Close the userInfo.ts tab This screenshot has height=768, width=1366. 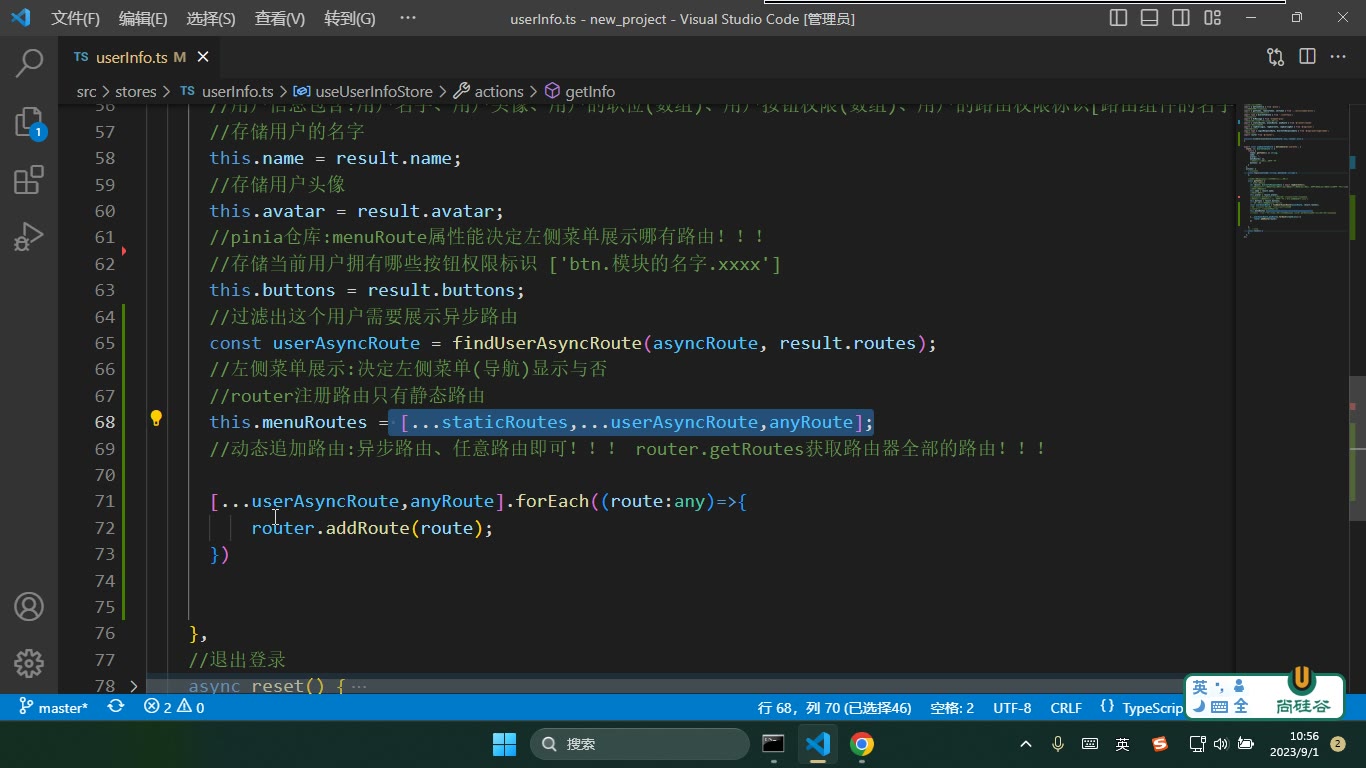coord(203,57)
